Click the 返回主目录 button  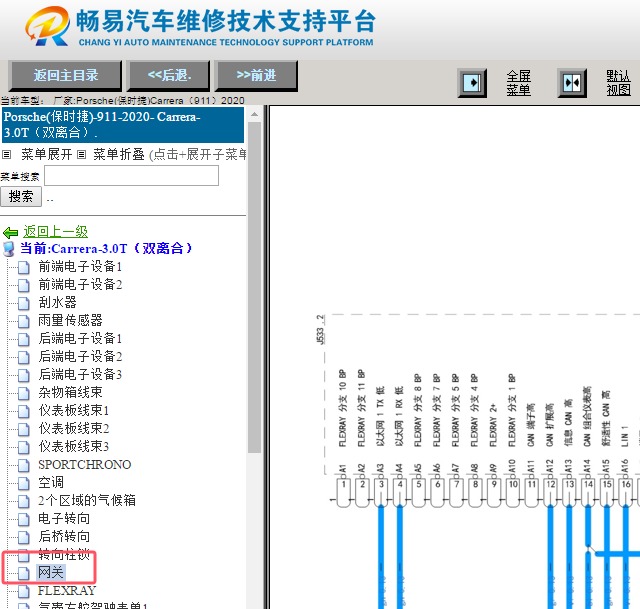tap(65, 76)
